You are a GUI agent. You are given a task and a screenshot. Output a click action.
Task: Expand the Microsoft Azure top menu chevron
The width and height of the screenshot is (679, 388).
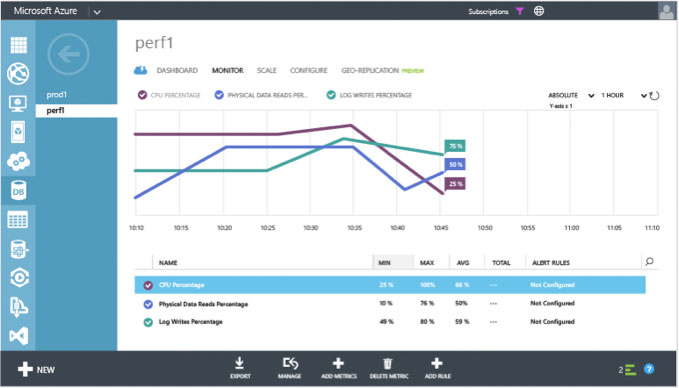pos(97,12)
